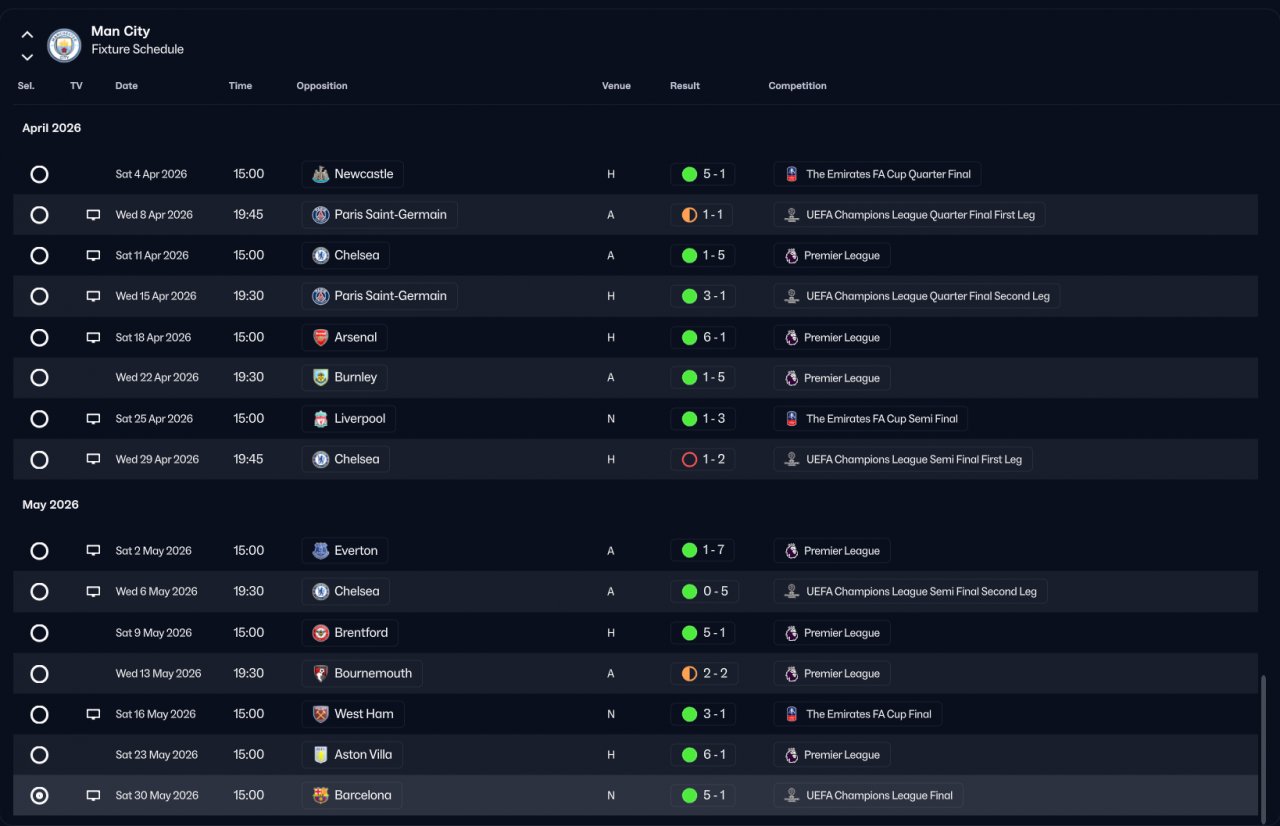
Task: Click the TV icon on the West Ham row
Action: [x=93, y=715]
